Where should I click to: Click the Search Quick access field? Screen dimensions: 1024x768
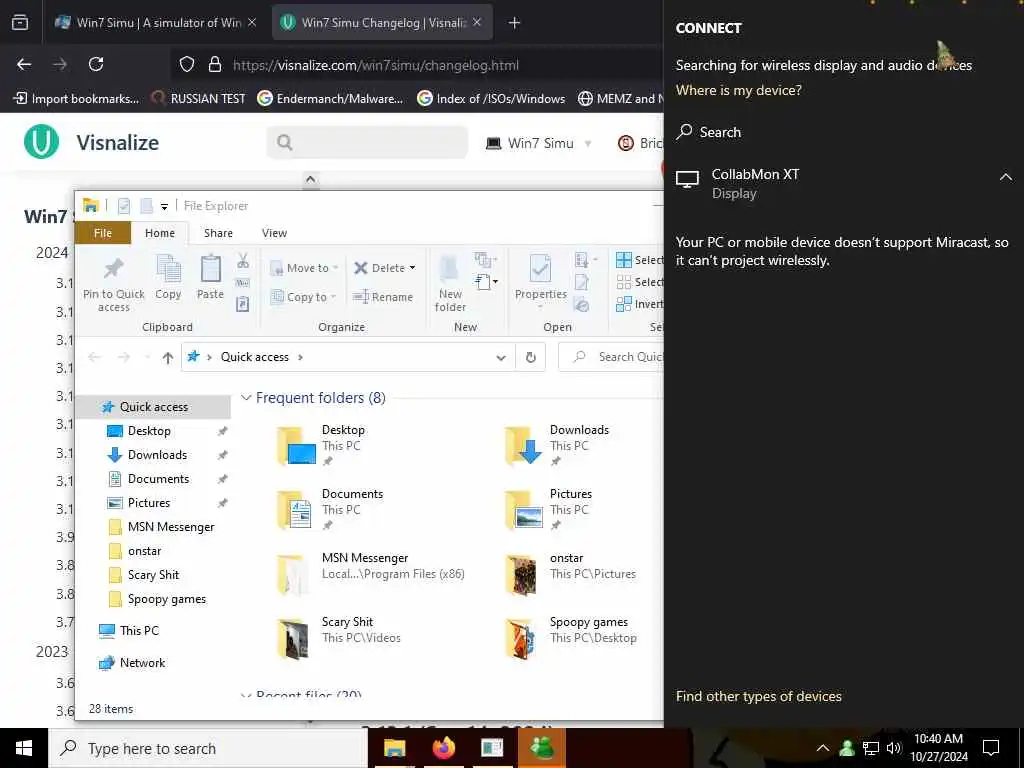point(611,357)
